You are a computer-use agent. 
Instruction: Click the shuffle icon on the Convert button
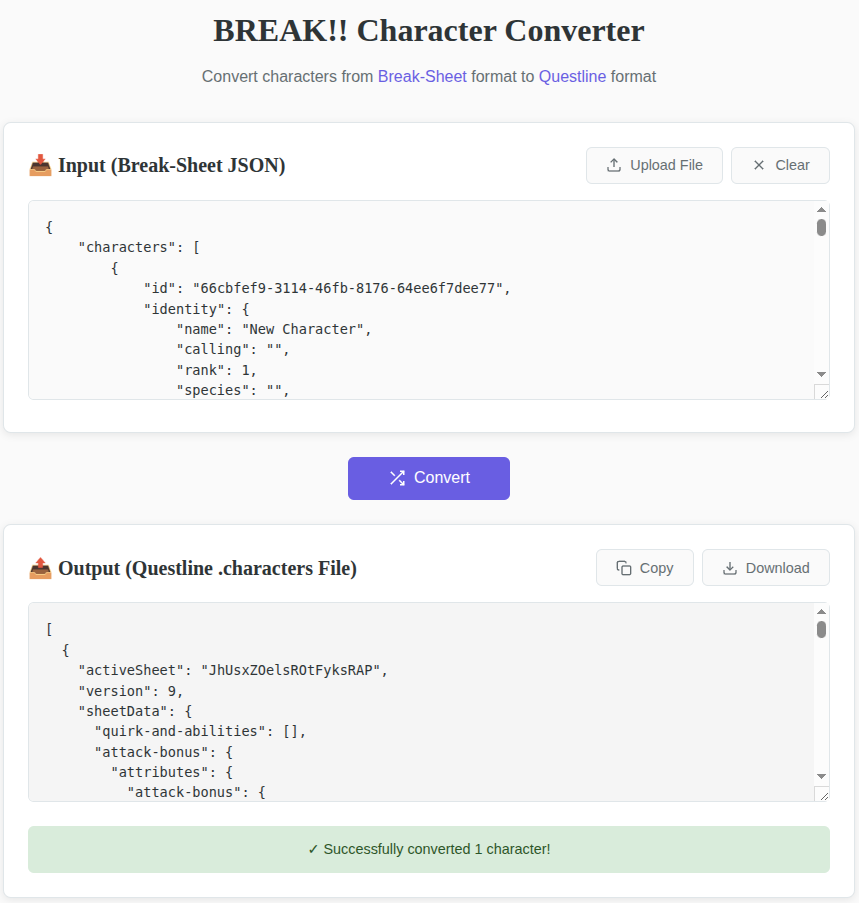click(397, 478)
